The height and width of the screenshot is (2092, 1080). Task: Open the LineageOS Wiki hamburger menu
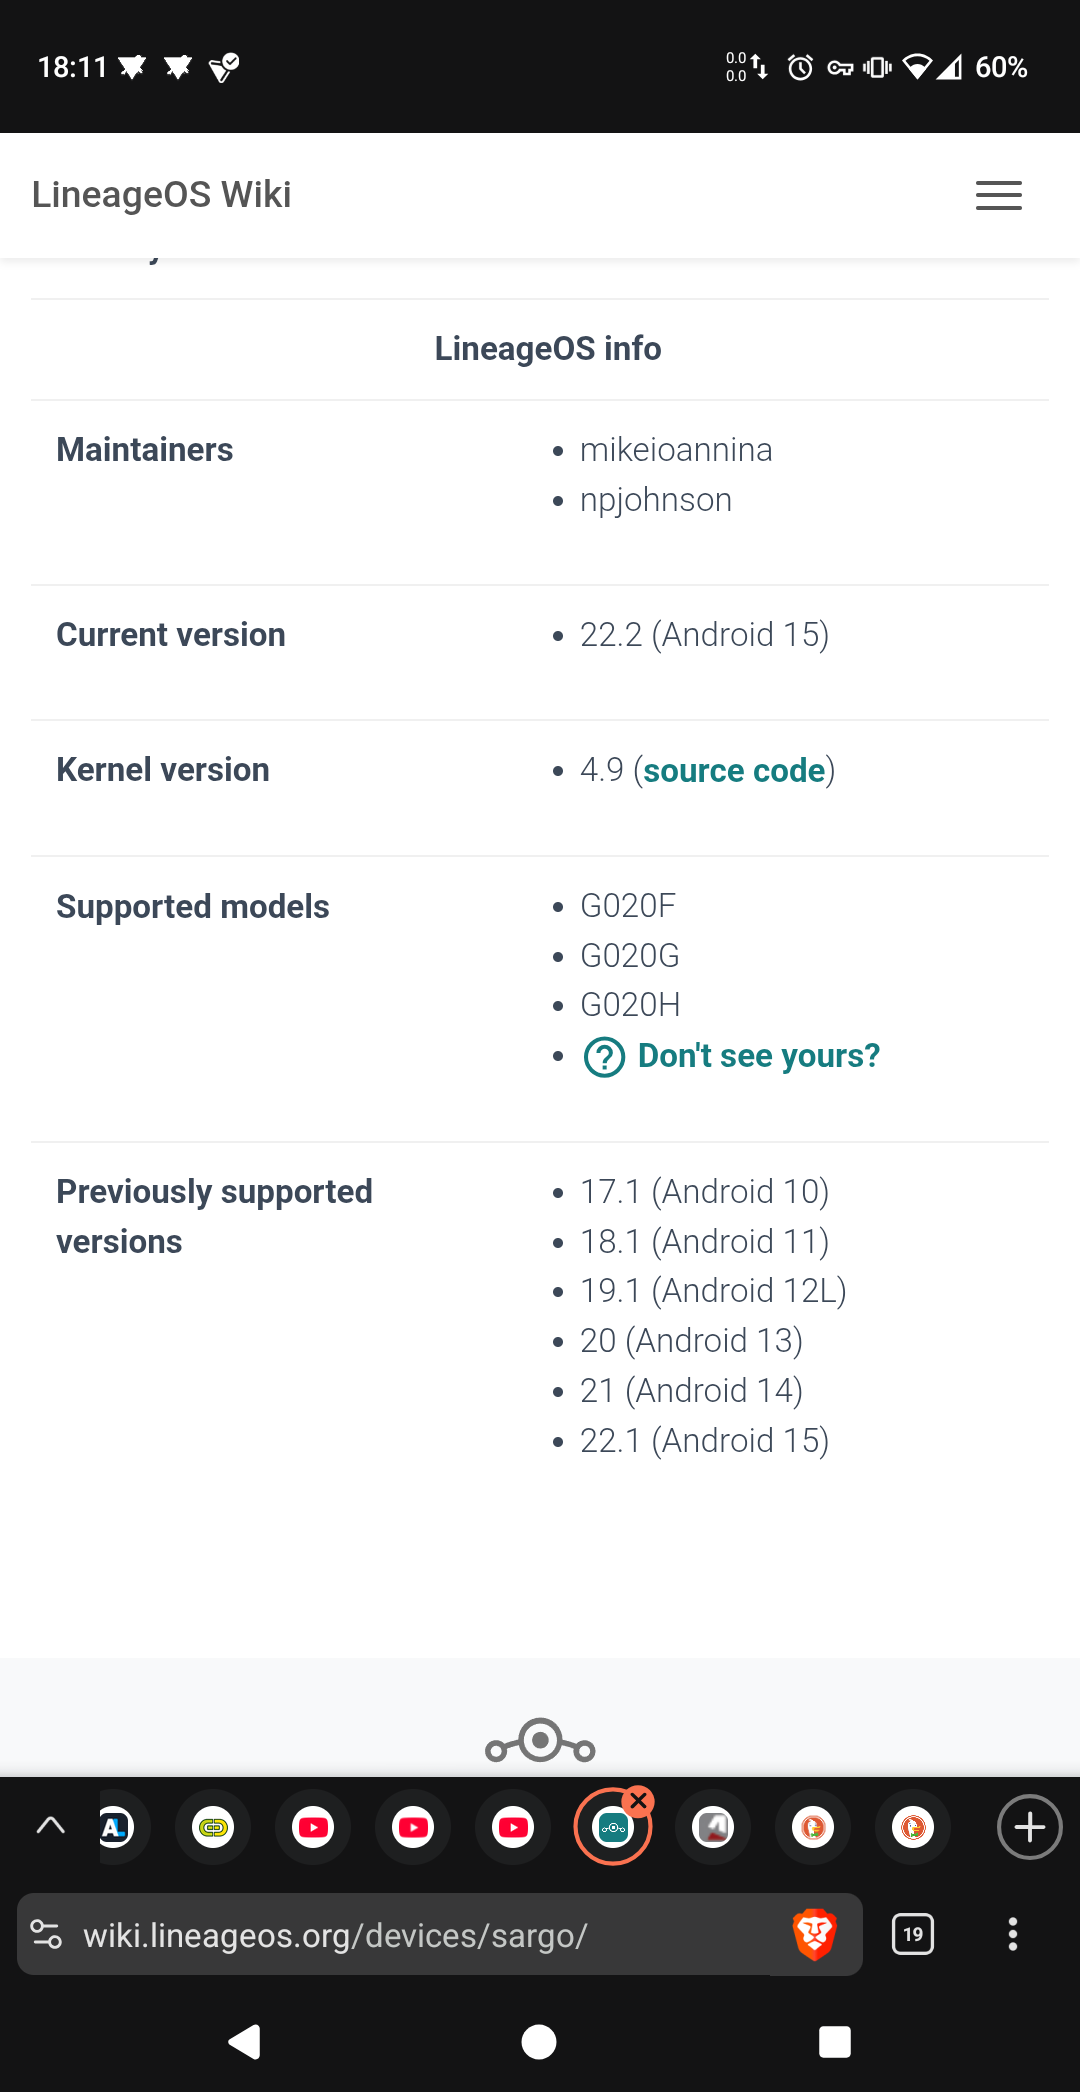coord(998,195)
